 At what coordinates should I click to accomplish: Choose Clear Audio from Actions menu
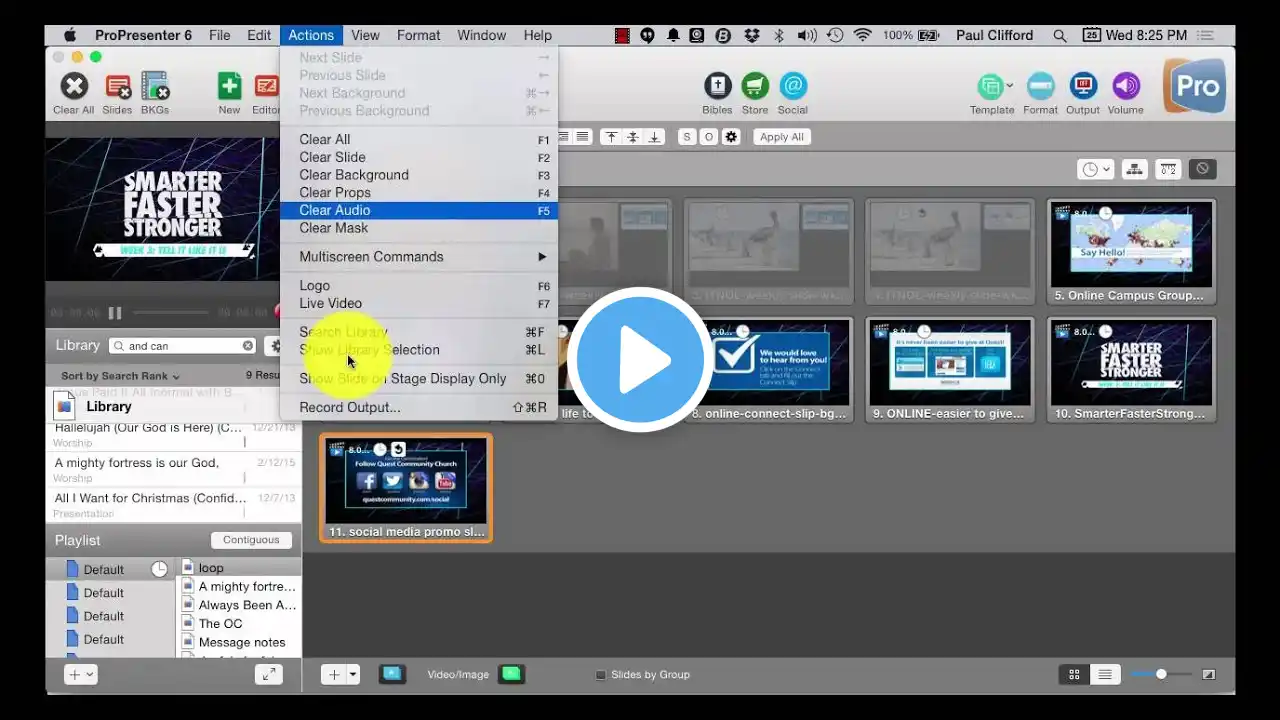click(x=419, y=210)
